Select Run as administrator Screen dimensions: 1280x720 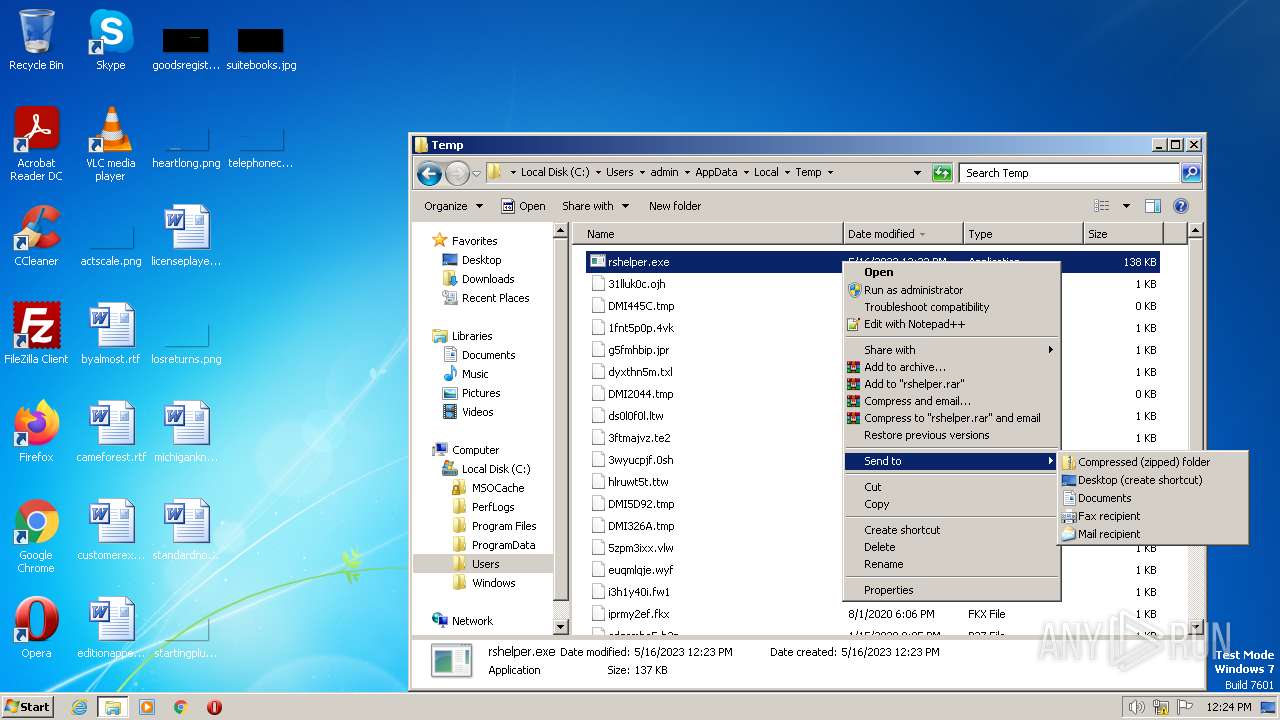951,290
